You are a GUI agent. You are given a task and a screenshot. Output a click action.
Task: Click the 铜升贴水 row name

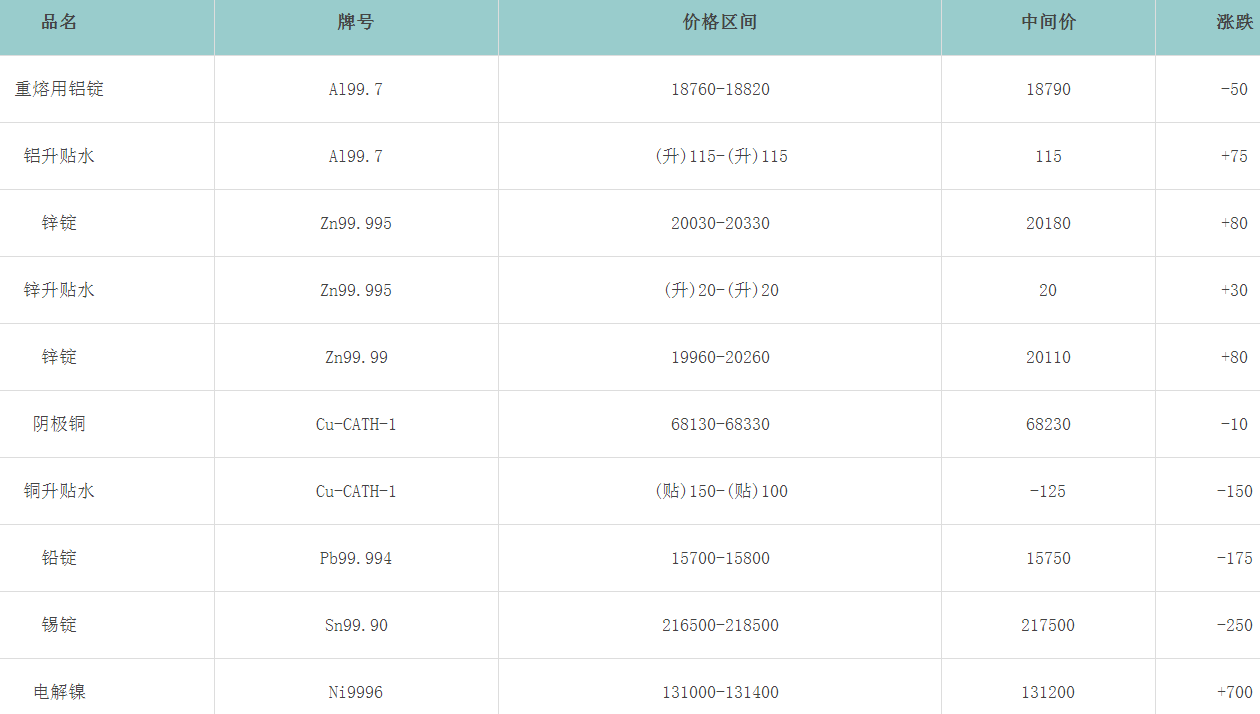[x=59, y=491]
